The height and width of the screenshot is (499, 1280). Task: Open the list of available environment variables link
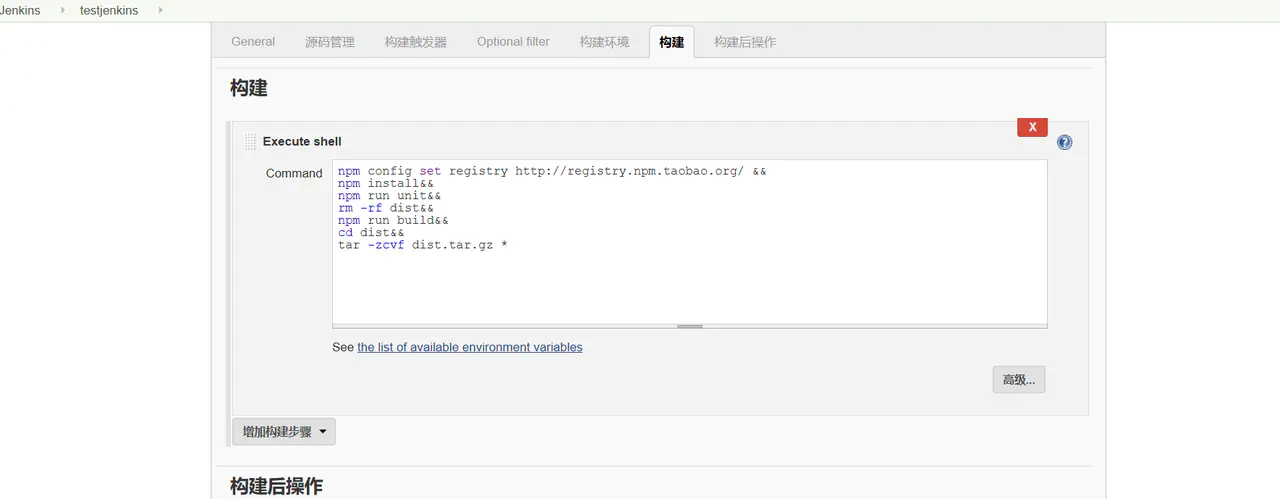point(470,347)
